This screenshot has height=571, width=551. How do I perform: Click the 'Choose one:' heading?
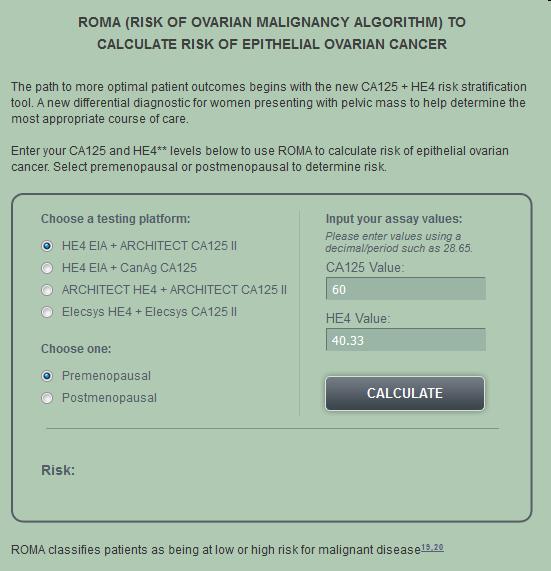pyautogui.click(x=76, y=349)
